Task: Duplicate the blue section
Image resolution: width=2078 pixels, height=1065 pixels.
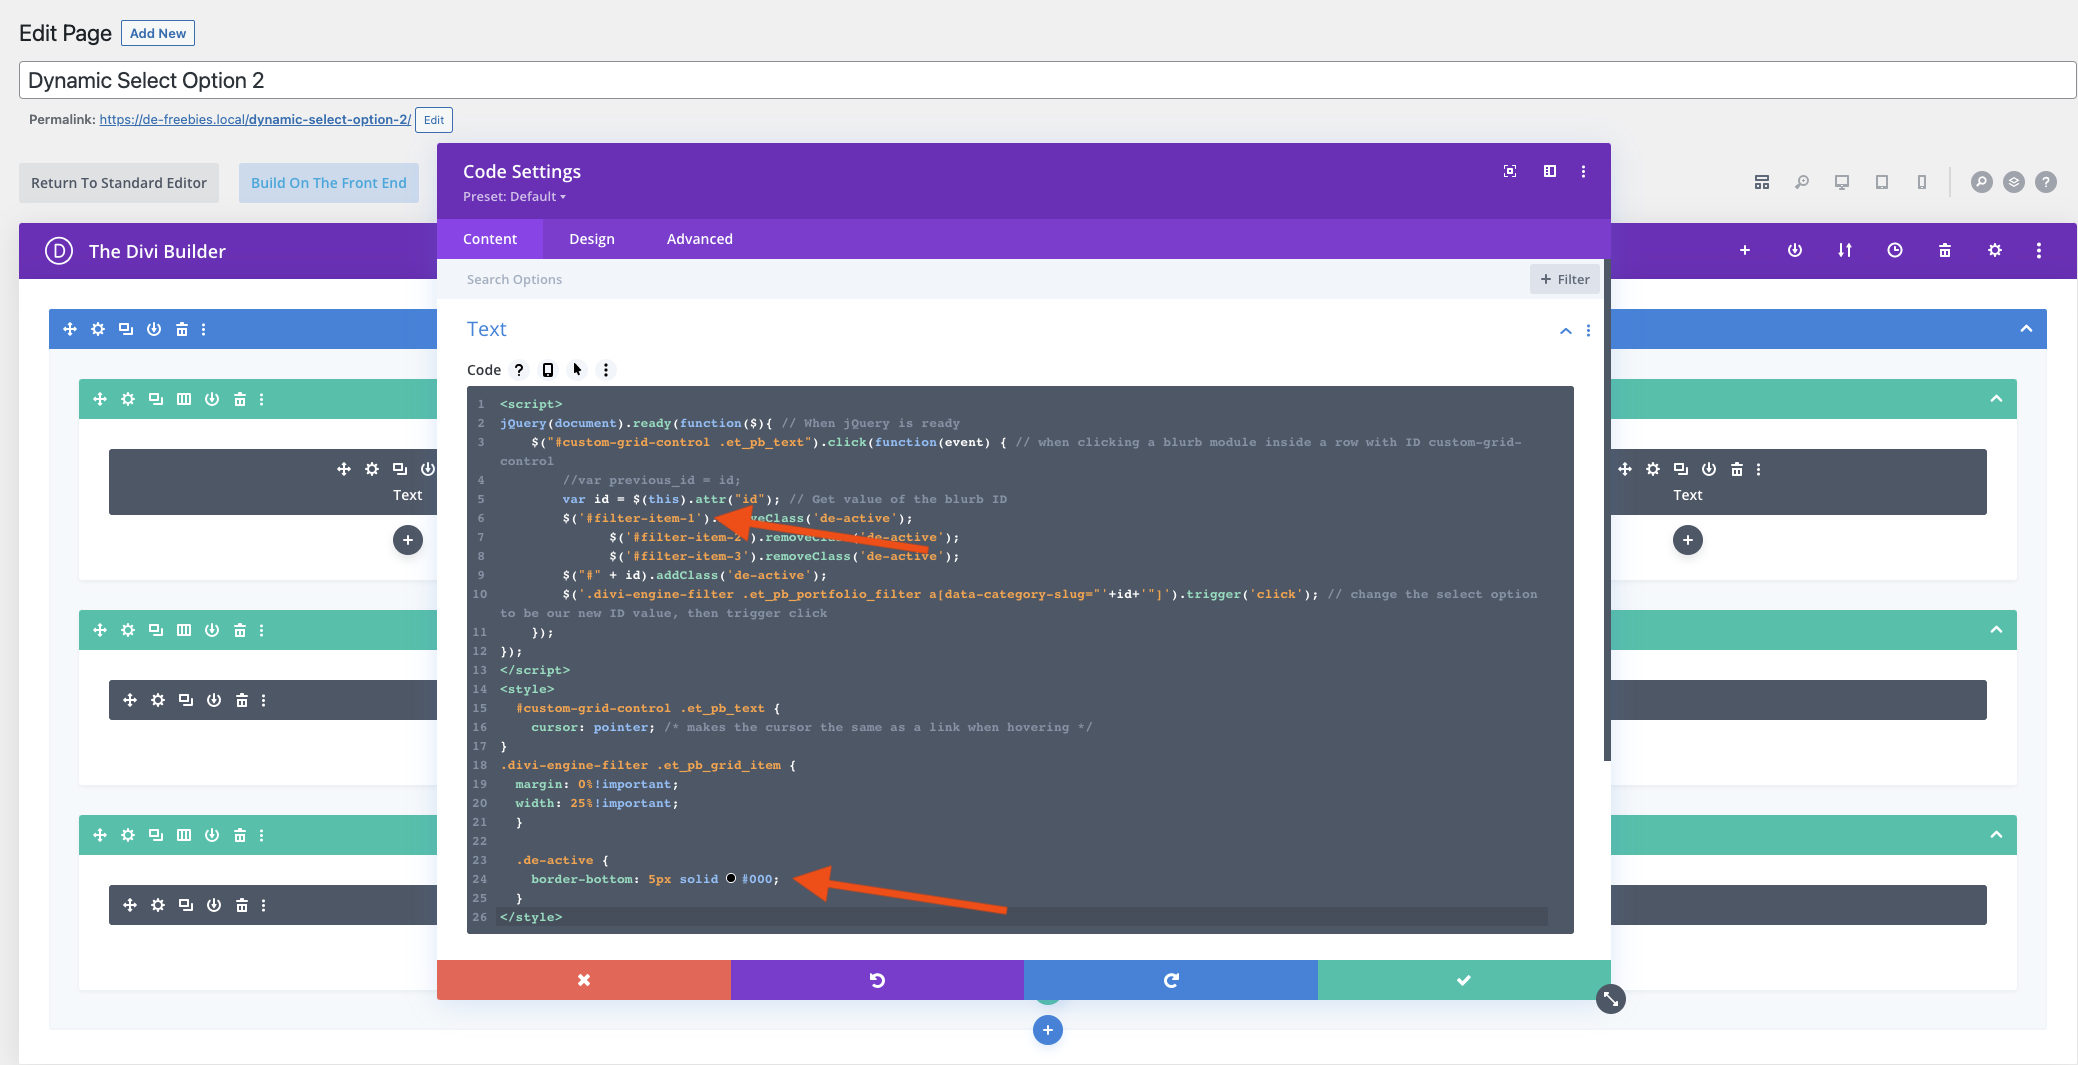Action: pyautogui.click(x=126, y=329)
